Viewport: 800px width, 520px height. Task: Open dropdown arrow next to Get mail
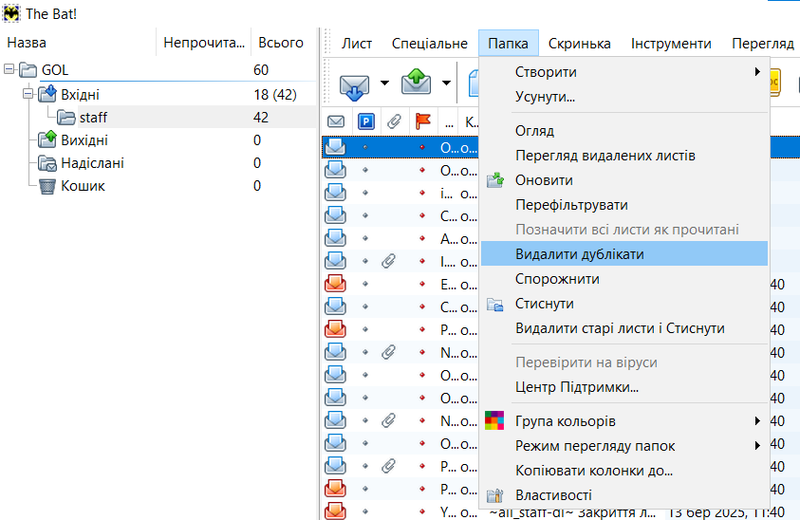[x=384, y=83]
